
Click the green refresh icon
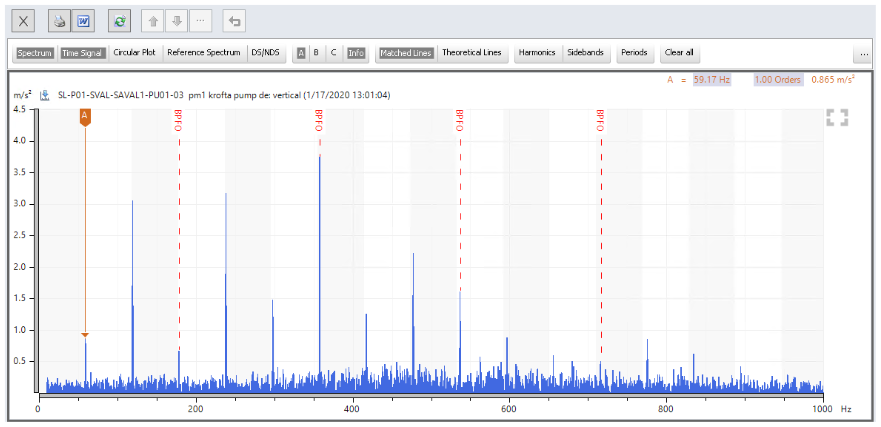[120, 20]
